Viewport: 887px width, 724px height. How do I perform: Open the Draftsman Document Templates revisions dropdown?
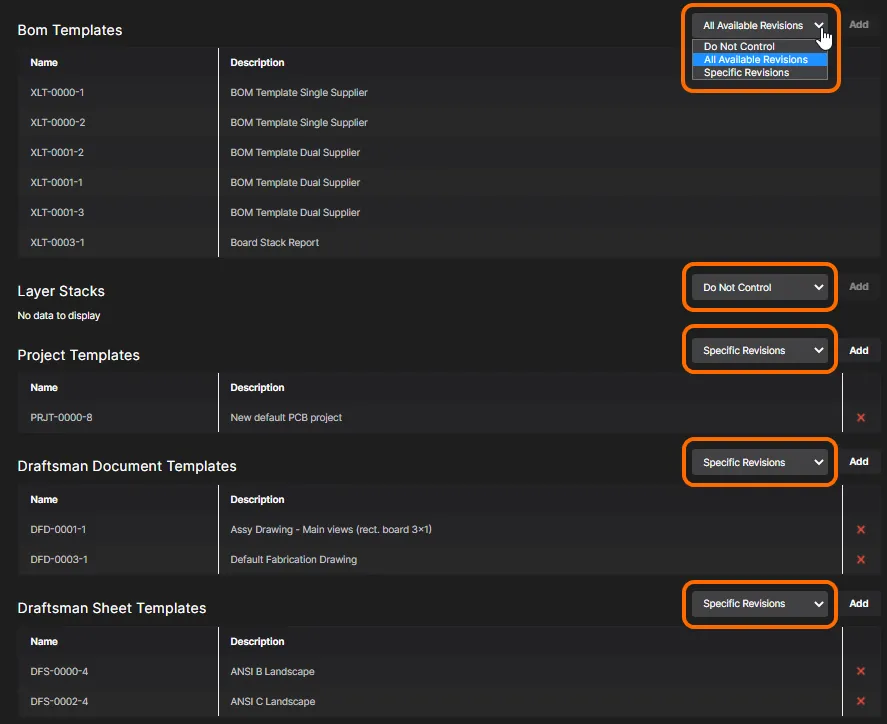tap(760, 463)
